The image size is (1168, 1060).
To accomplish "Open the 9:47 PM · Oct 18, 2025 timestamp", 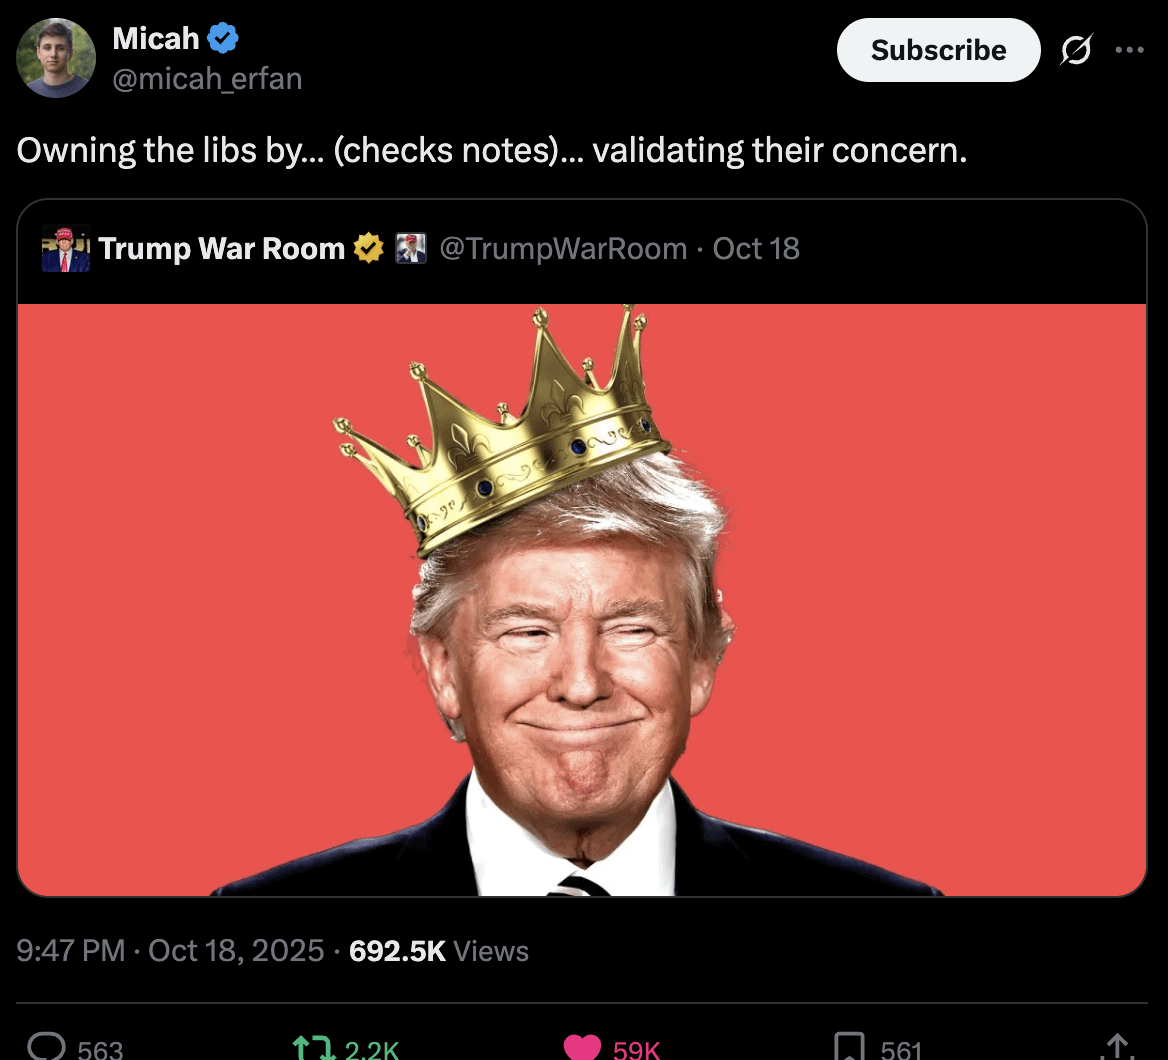I will coord(170,950).
